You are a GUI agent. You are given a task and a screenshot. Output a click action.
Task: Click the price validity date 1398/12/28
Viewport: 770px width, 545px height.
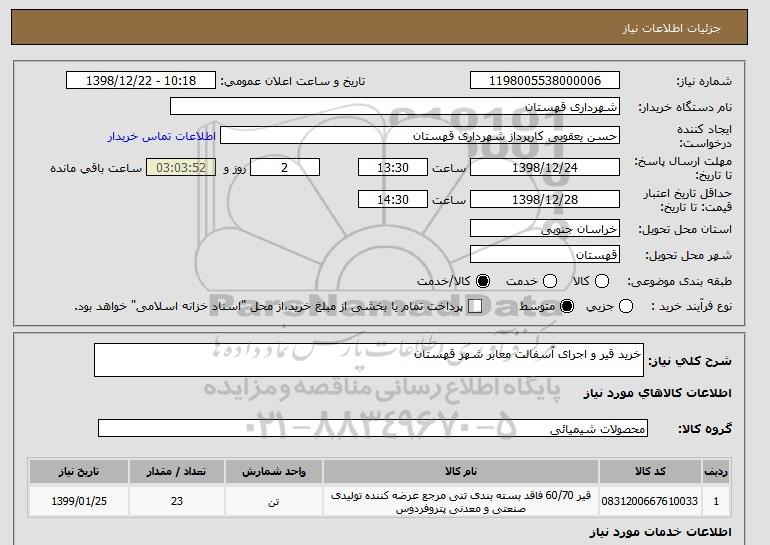545,199
